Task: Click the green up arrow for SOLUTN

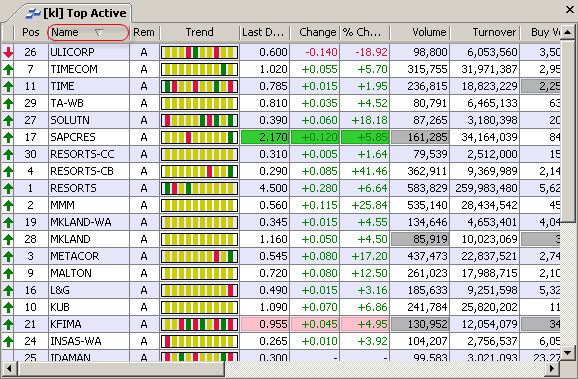Action: (8, 120)
